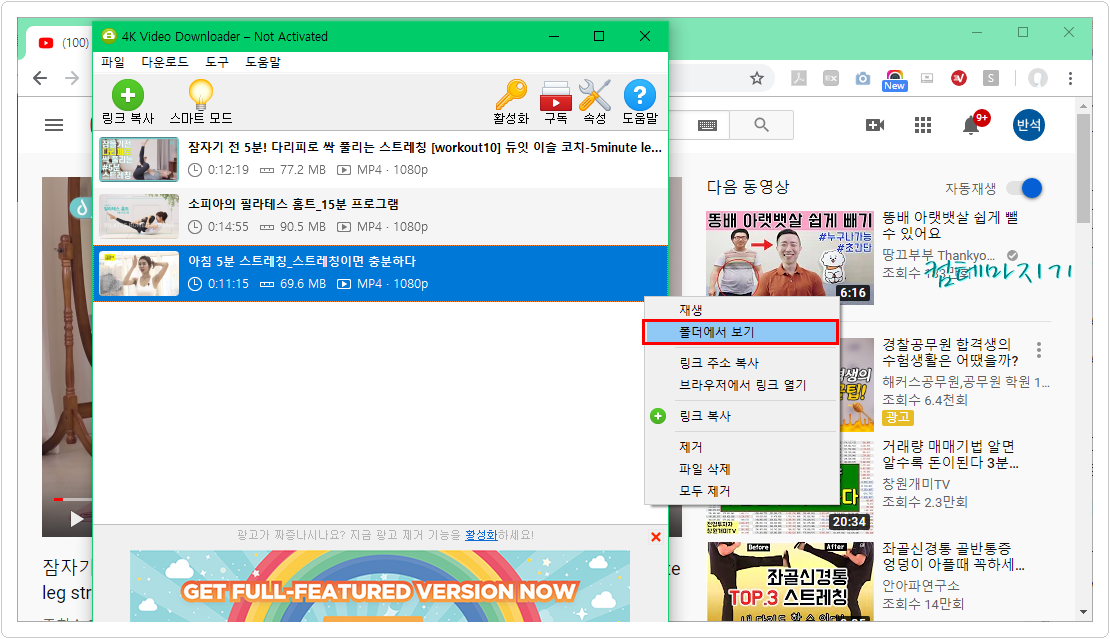
Task: Open the 반석 account avatar
Action: [x=1029, y=125]
